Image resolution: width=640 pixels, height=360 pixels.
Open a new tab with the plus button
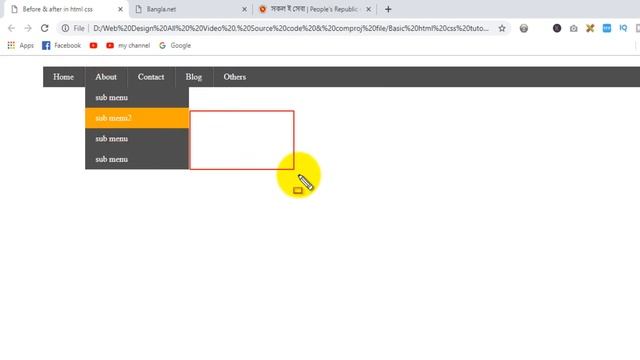[388, 9]
